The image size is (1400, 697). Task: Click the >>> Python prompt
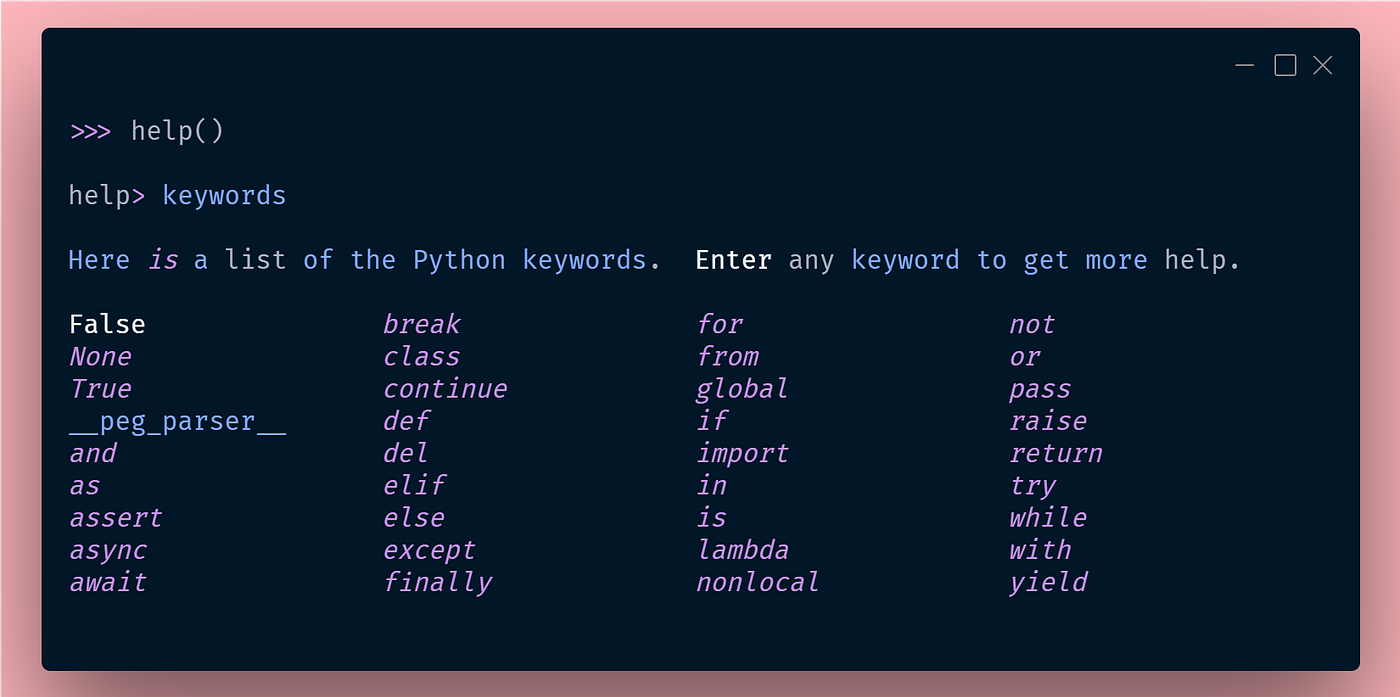click(89, 130)
